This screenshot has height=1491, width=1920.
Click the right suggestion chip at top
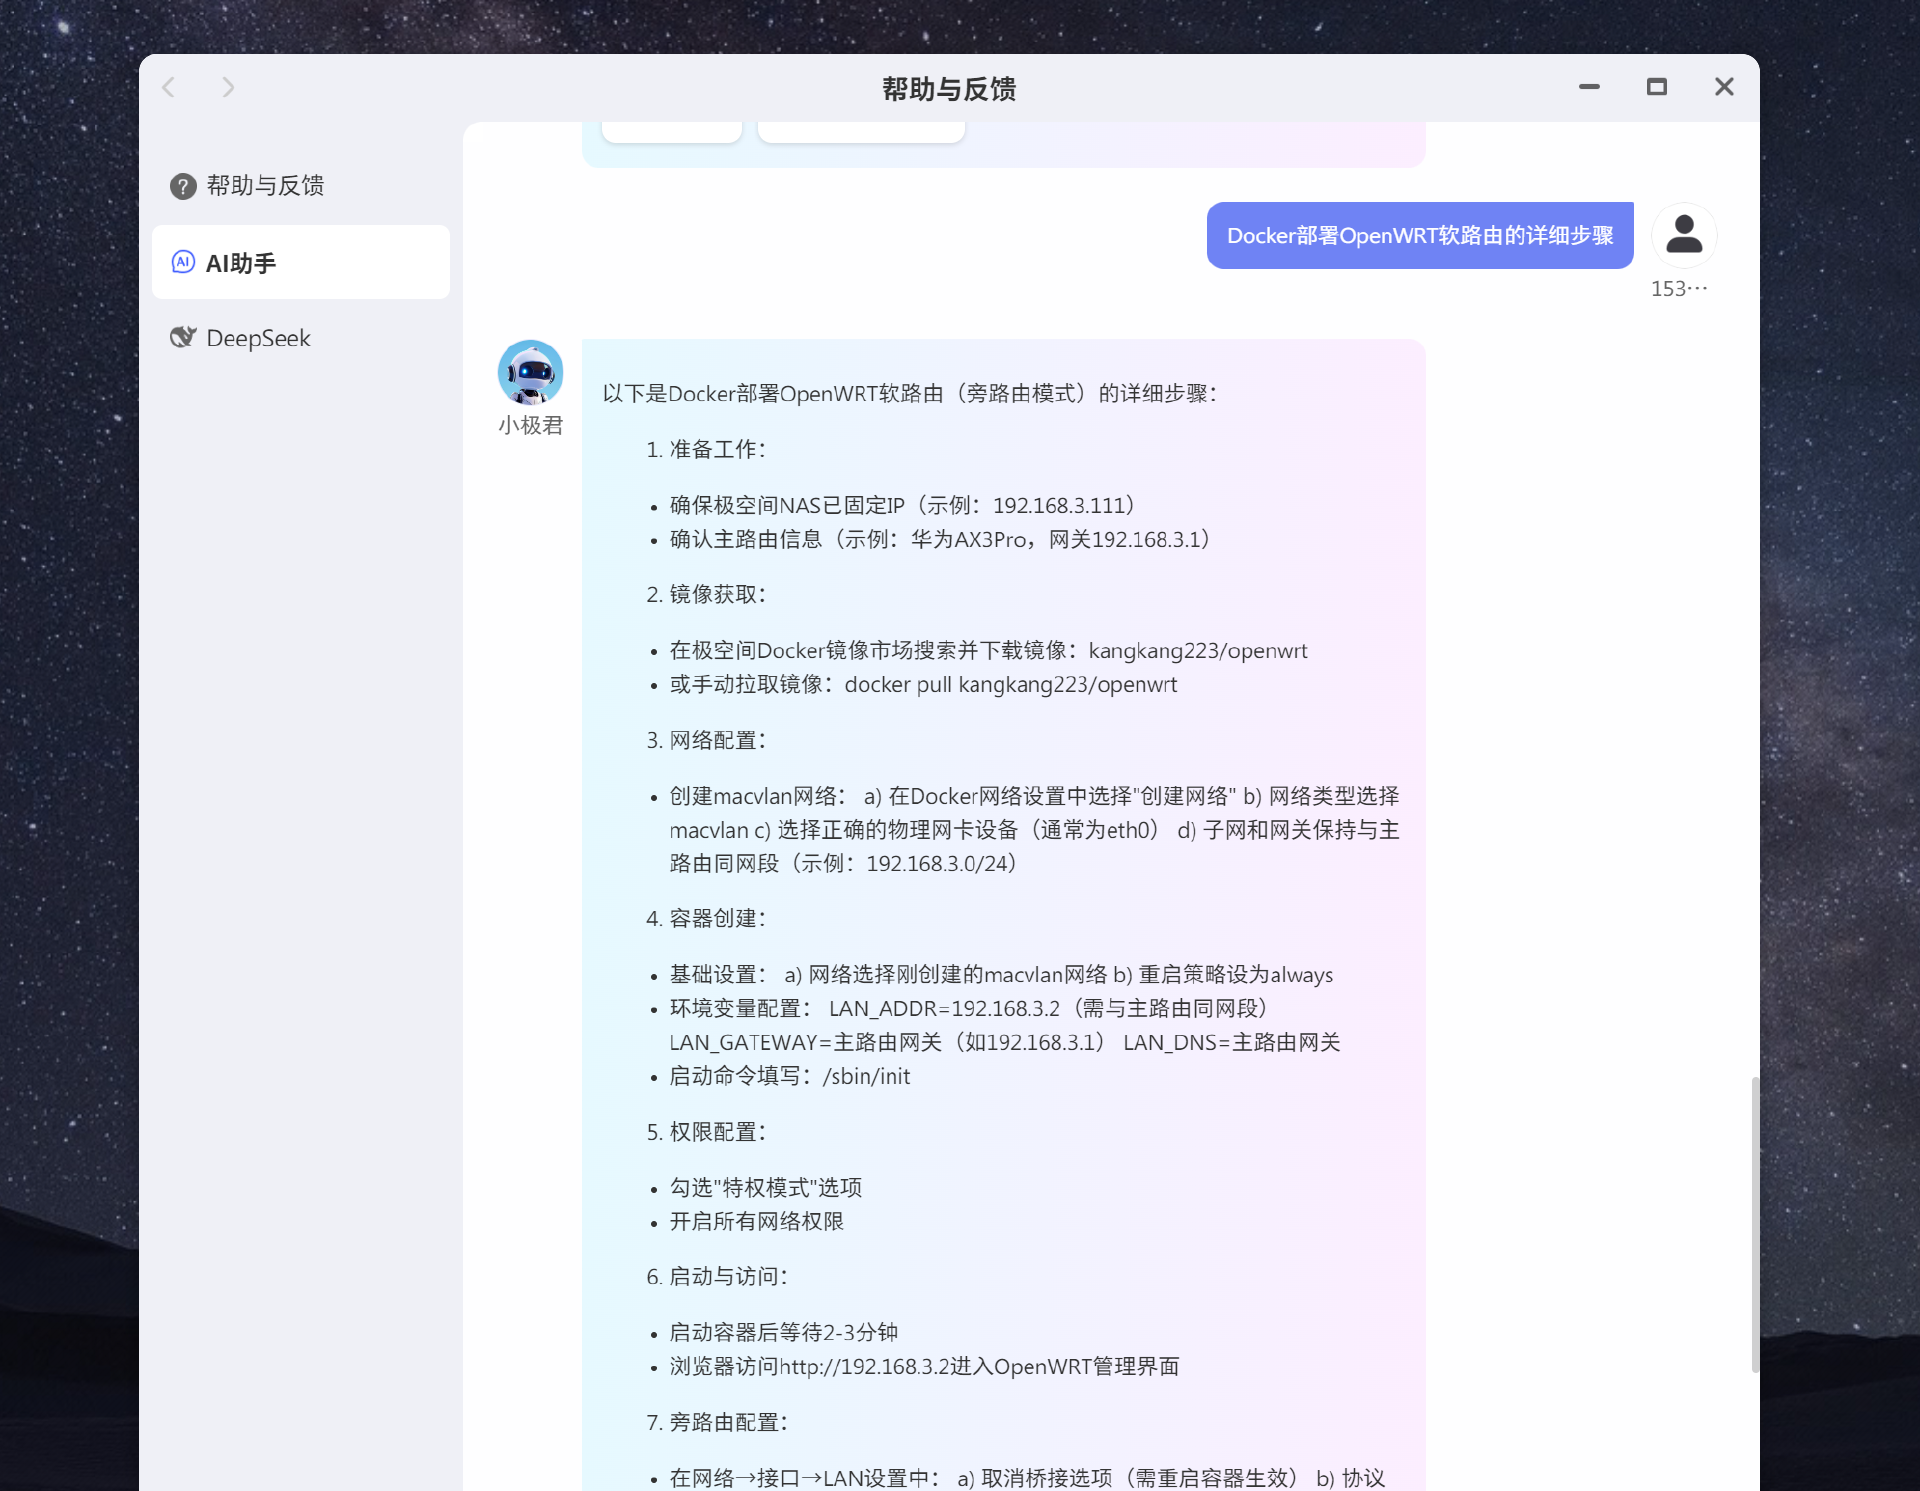click(861, 132)
